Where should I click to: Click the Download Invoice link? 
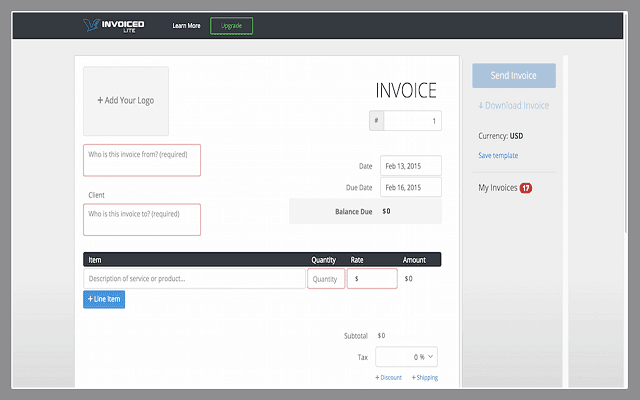(x=513, y=105)
